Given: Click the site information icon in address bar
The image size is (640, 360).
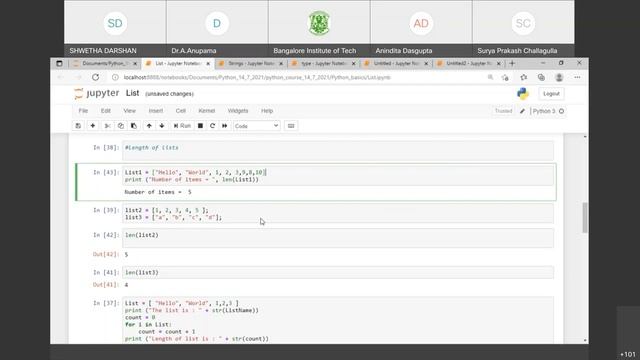Looking at the screenshot, I should coord(116,77).
